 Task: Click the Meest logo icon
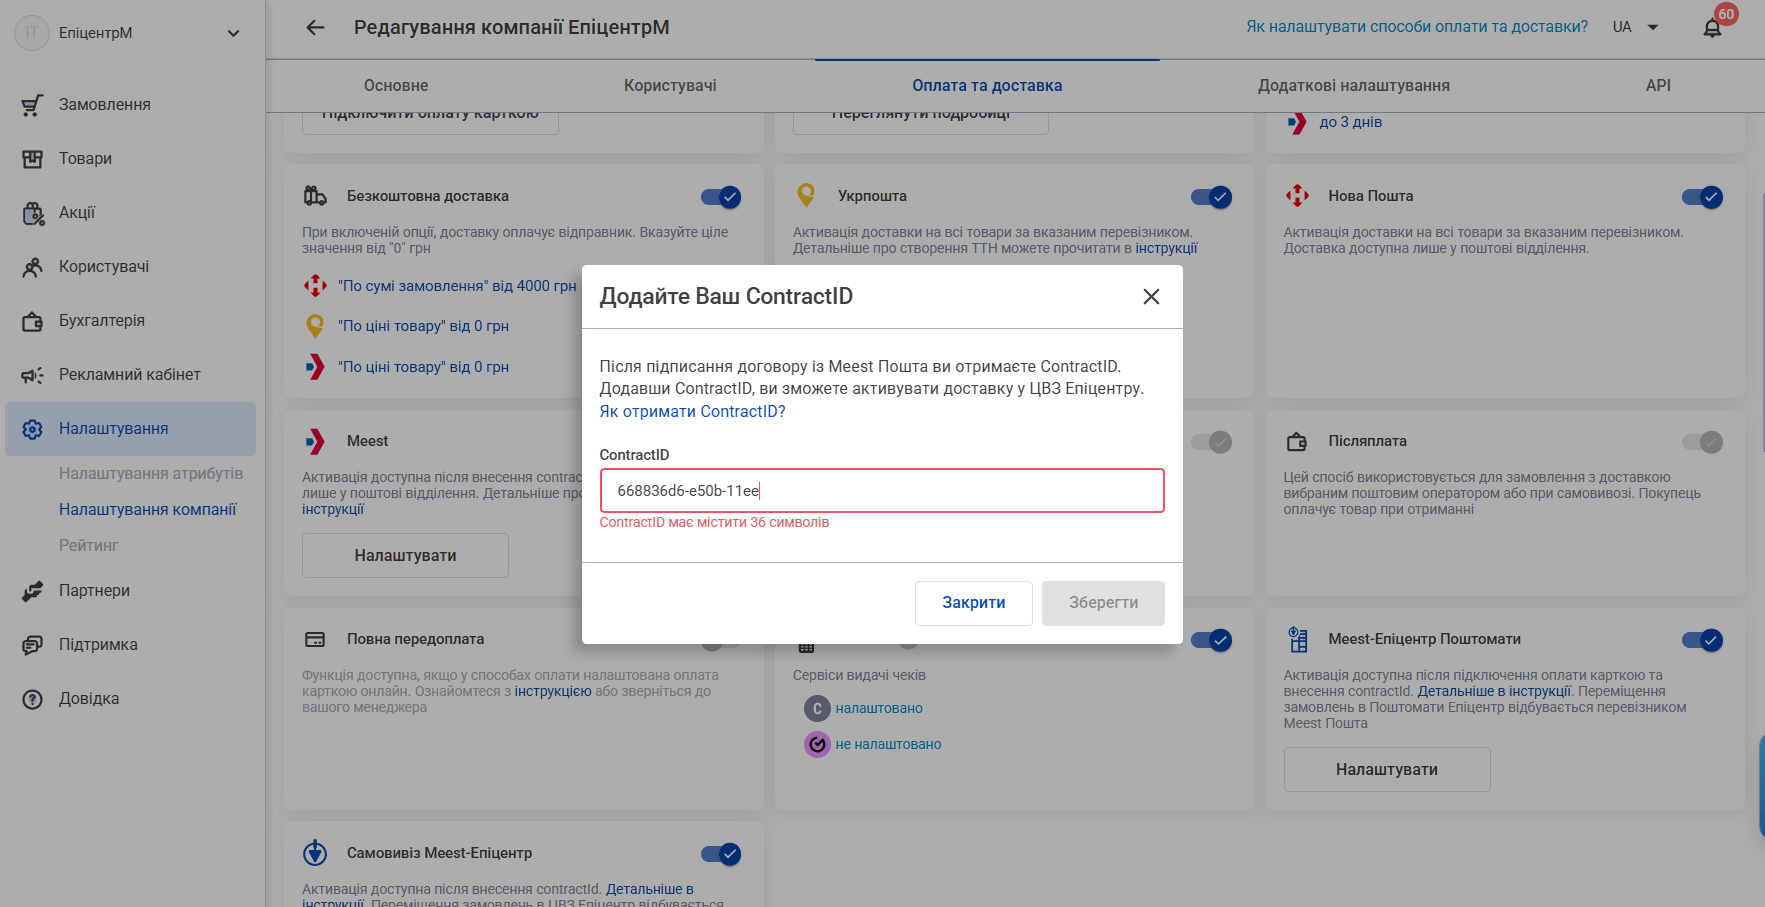315,441
